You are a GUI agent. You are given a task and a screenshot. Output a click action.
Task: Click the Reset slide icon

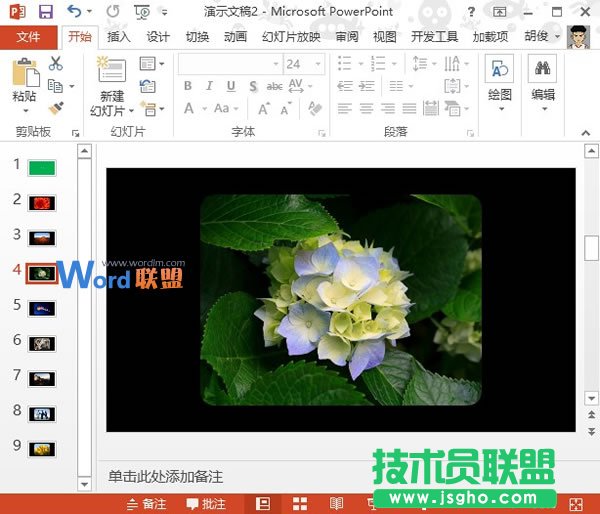148,86
